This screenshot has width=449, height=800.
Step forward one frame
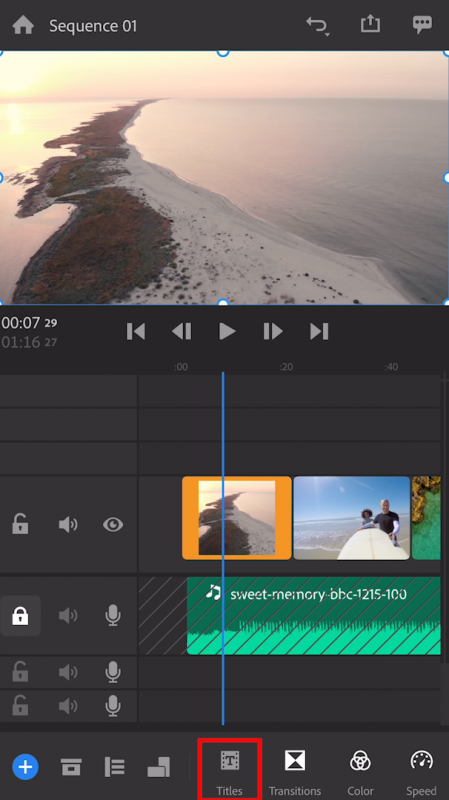coord(273,332)
